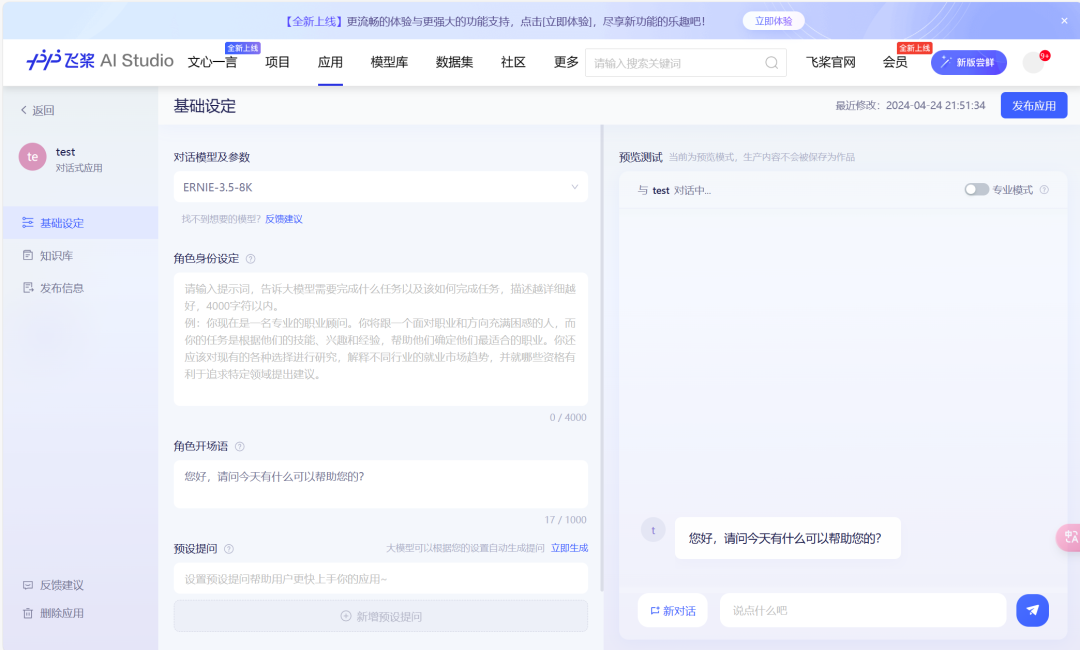Click the 立即生成 link
Screen dimensions: 1080x650
pyautogui.click(x=570, y=548)
